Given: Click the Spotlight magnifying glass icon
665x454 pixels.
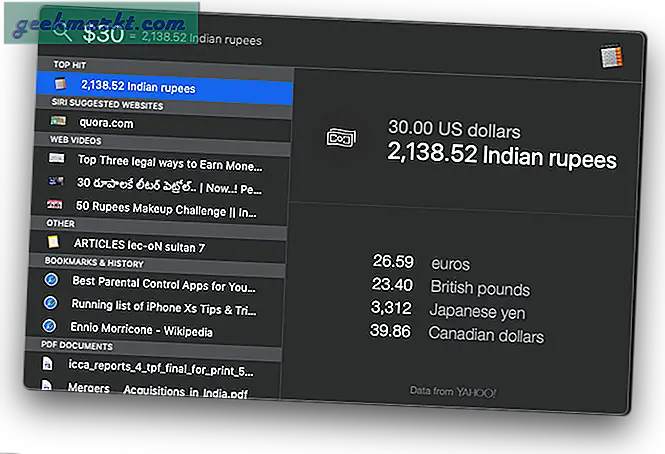Looking at the screenshot, I should click(x=63, y=33).
